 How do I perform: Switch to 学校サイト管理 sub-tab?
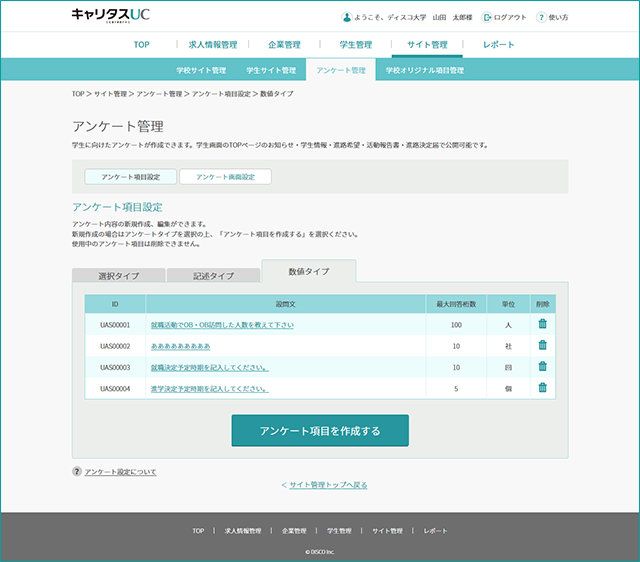coord(201,70)
